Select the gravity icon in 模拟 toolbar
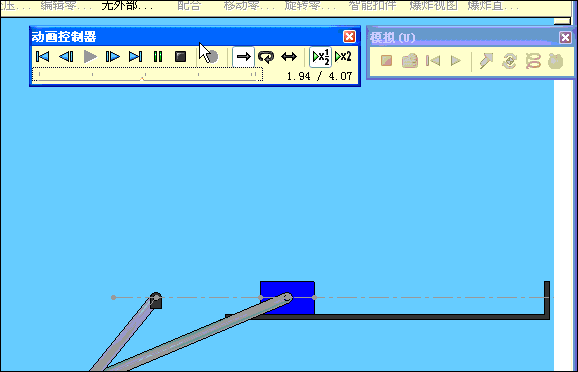The image size is (578, 372). point(556,61)
